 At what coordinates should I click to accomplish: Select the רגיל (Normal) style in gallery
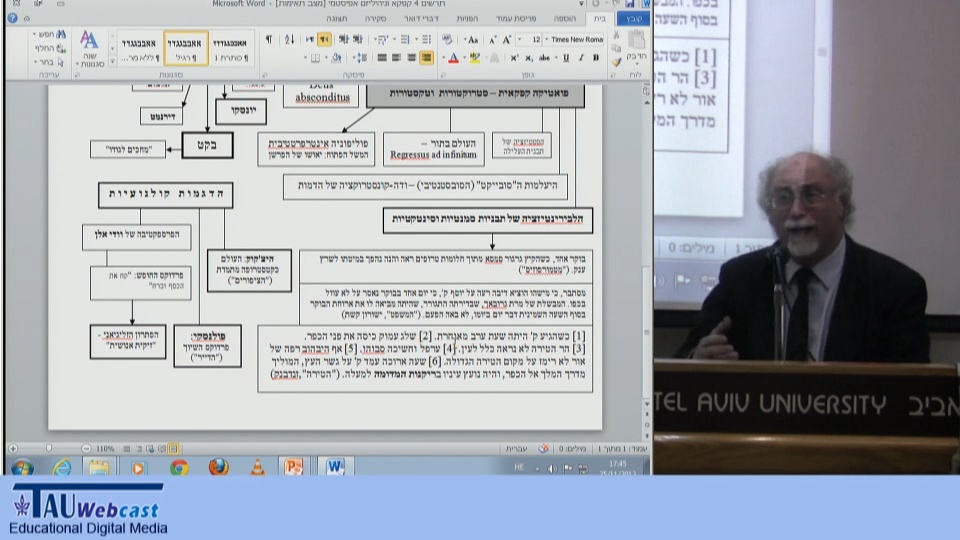(186, 48)
